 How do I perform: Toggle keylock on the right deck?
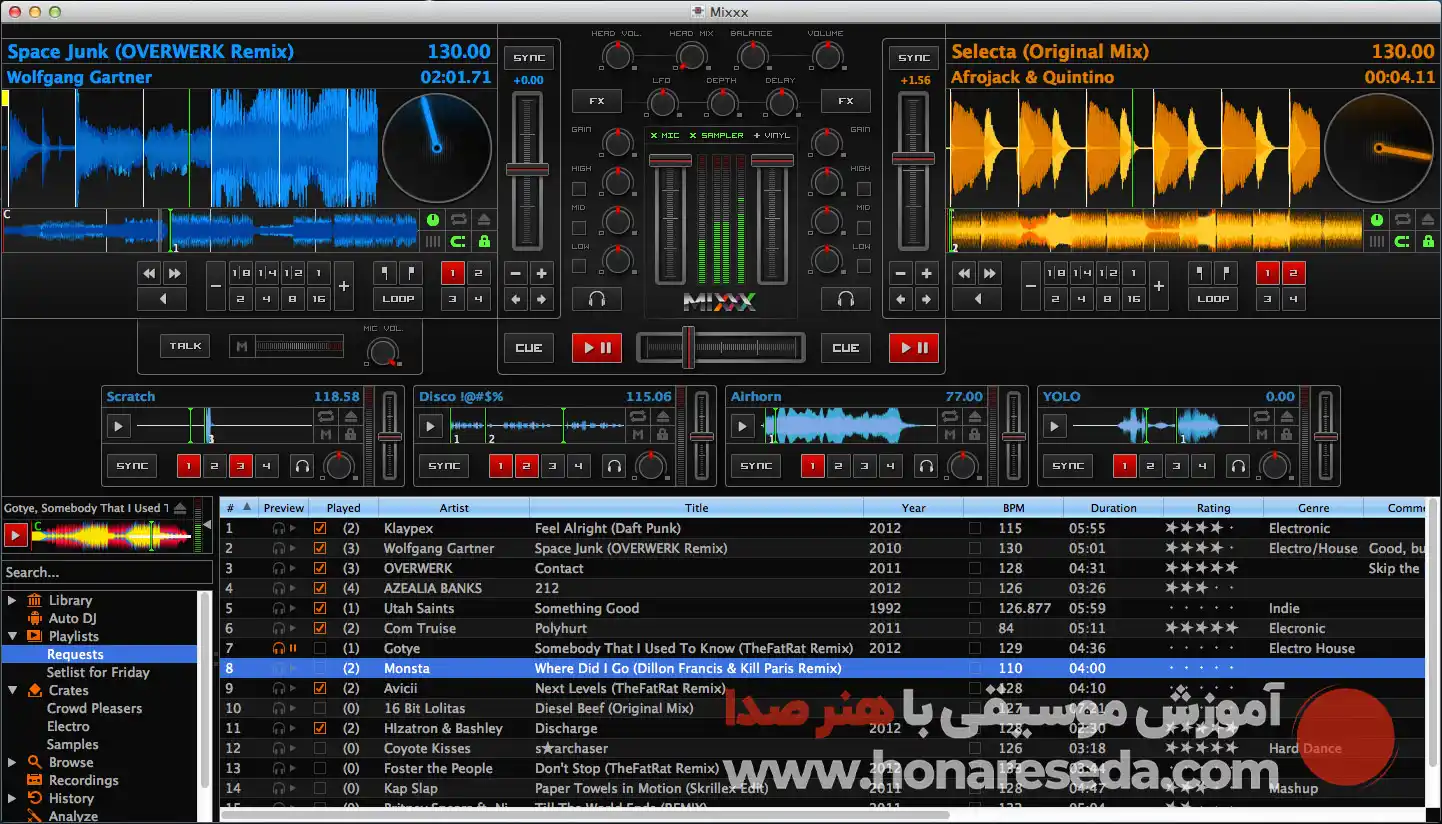[x=1429, y=241]
